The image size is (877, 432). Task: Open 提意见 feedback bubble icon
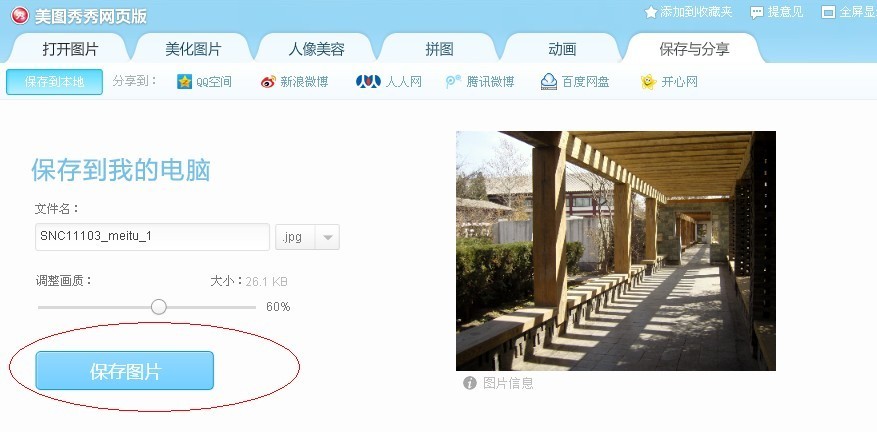coord(757,12)
